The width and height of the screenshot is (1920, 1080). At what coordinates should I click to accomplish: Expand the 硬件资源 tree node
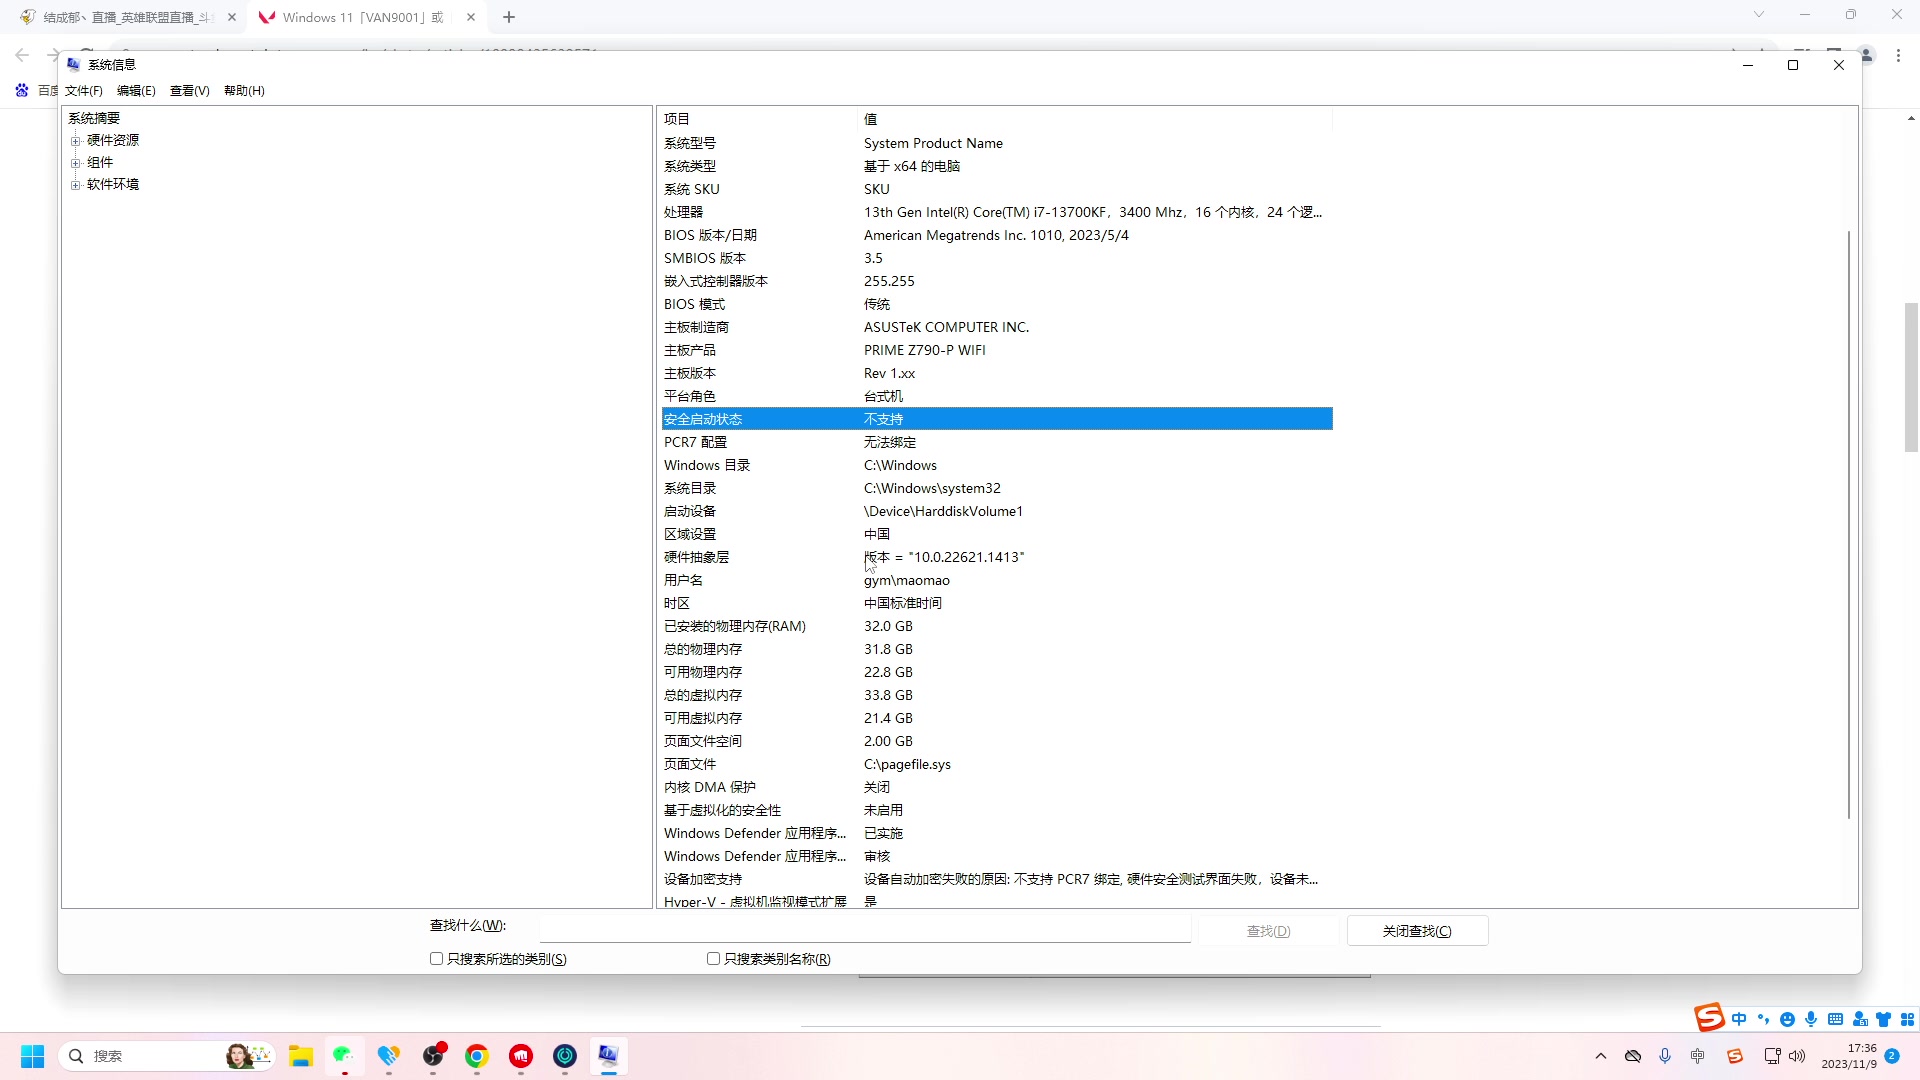(75, 140)
